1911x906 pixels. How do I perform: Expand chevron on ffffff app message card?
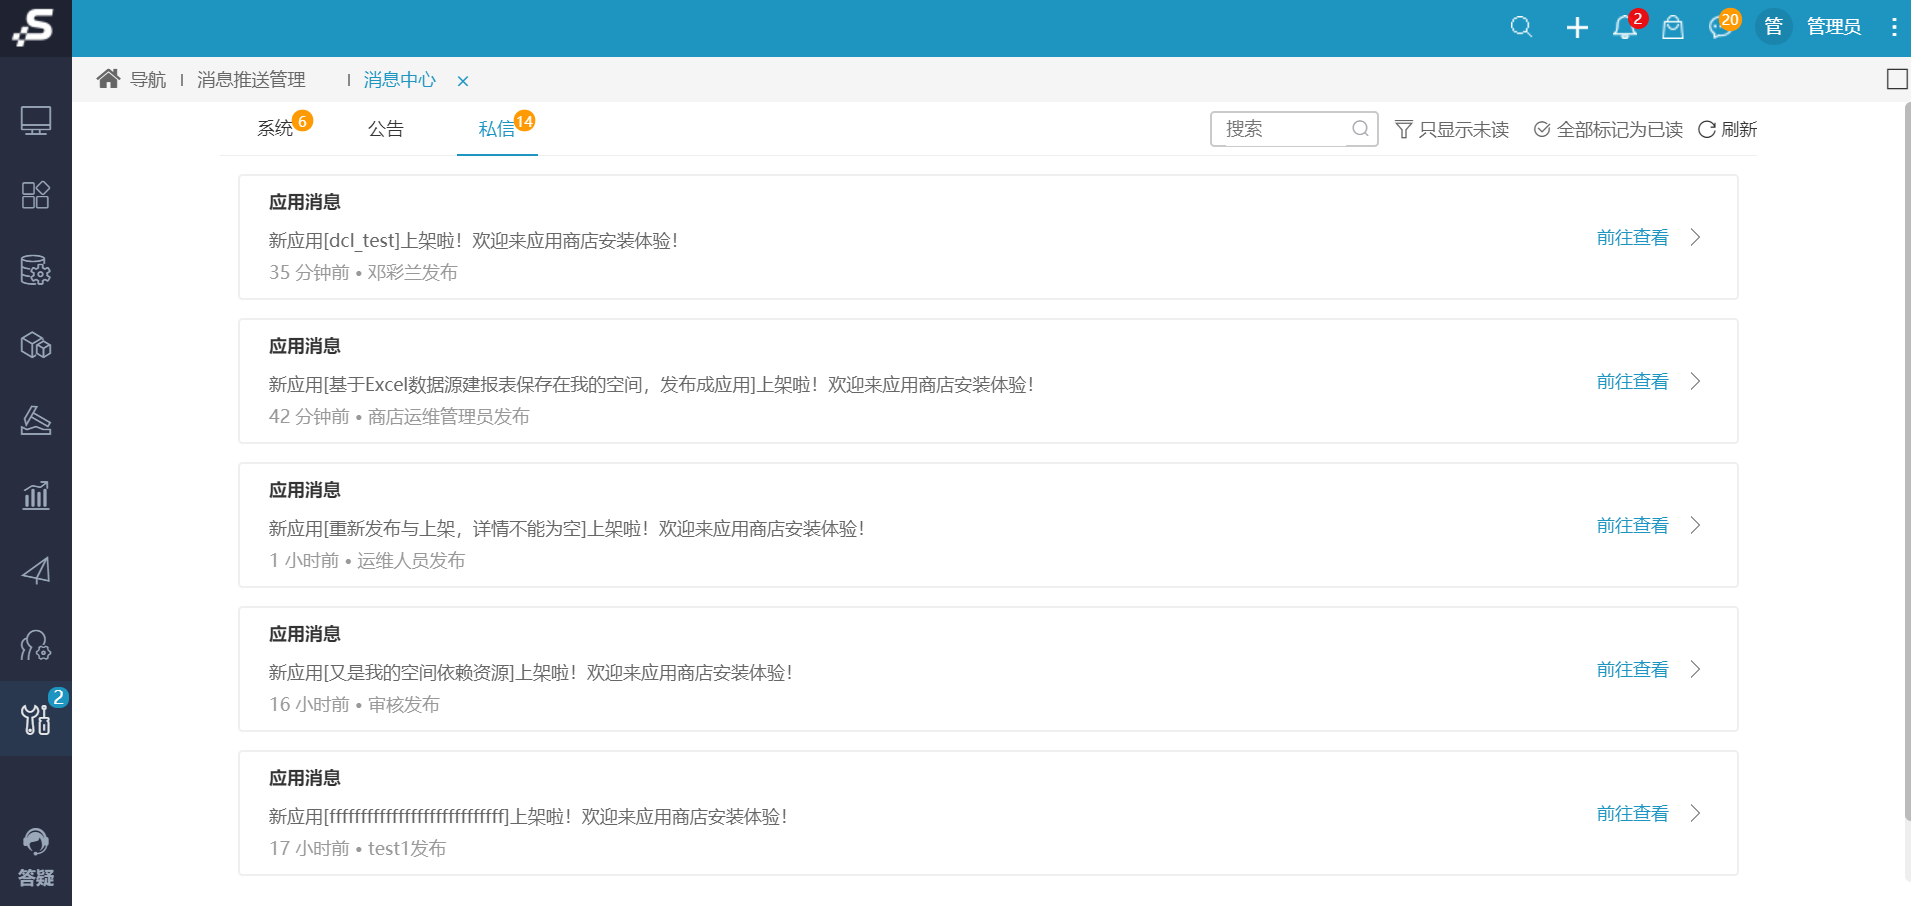(x=1696, y=814)
